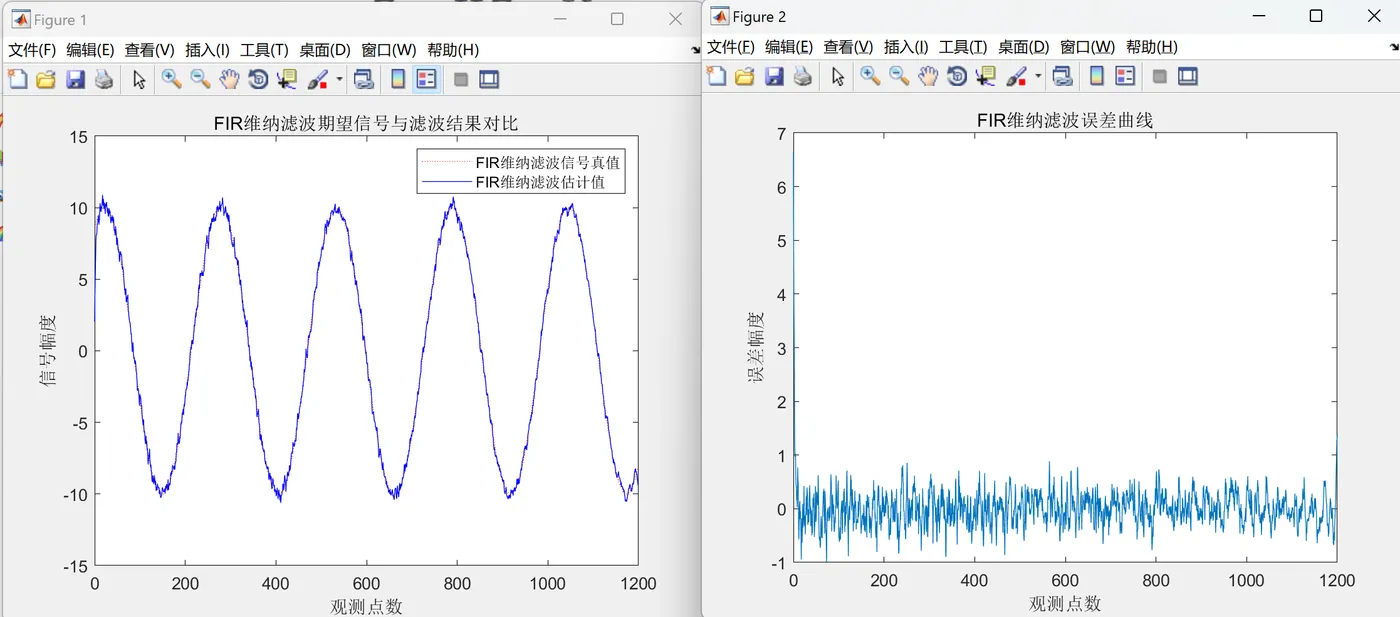Viewport: 1400px width, 617px height.
Task: Open 帮助(H) menu in Figure 2
Action: (x=1152, y=47)
